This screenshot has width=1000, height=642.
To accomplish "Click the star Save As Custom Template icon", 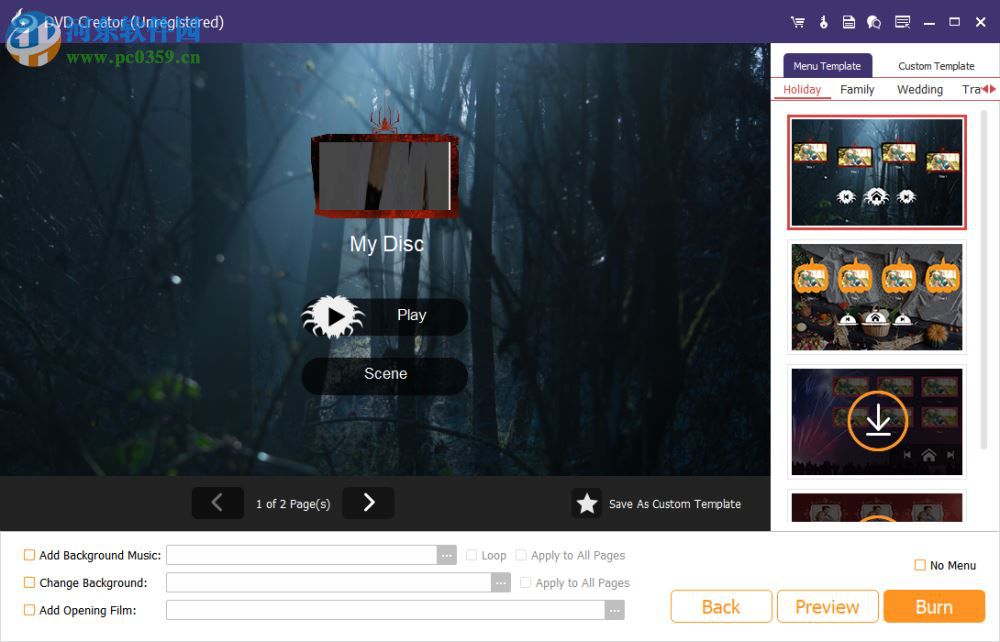I will pos(586,504).
